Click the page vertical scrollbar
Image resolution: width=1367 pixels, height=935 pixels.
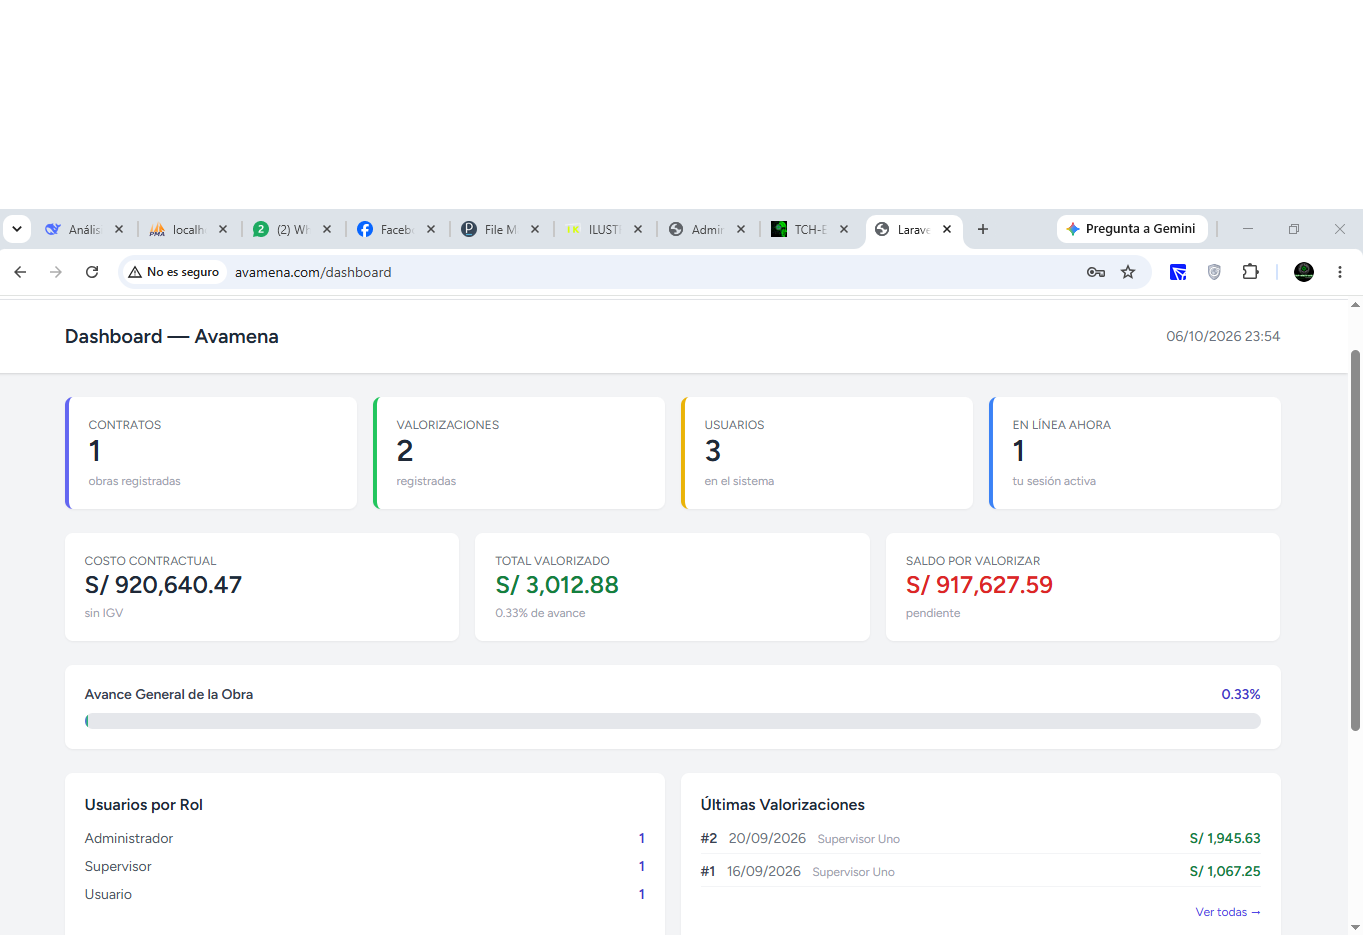[1356, 540]
